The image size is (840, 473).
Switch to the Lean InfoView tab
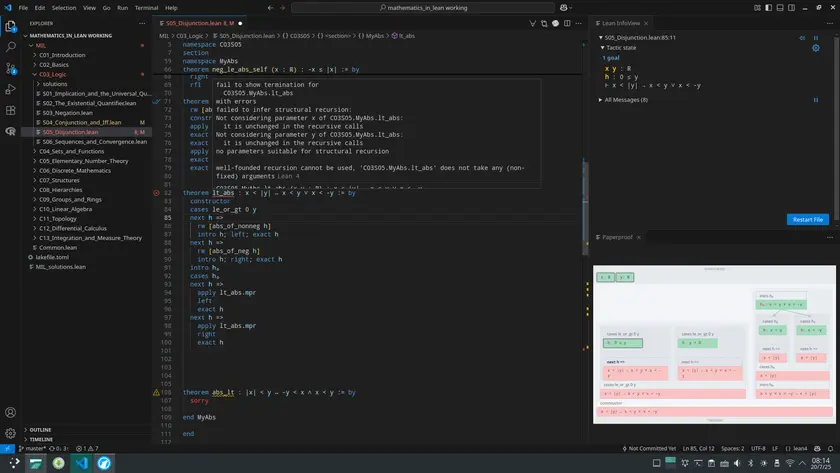622,21
